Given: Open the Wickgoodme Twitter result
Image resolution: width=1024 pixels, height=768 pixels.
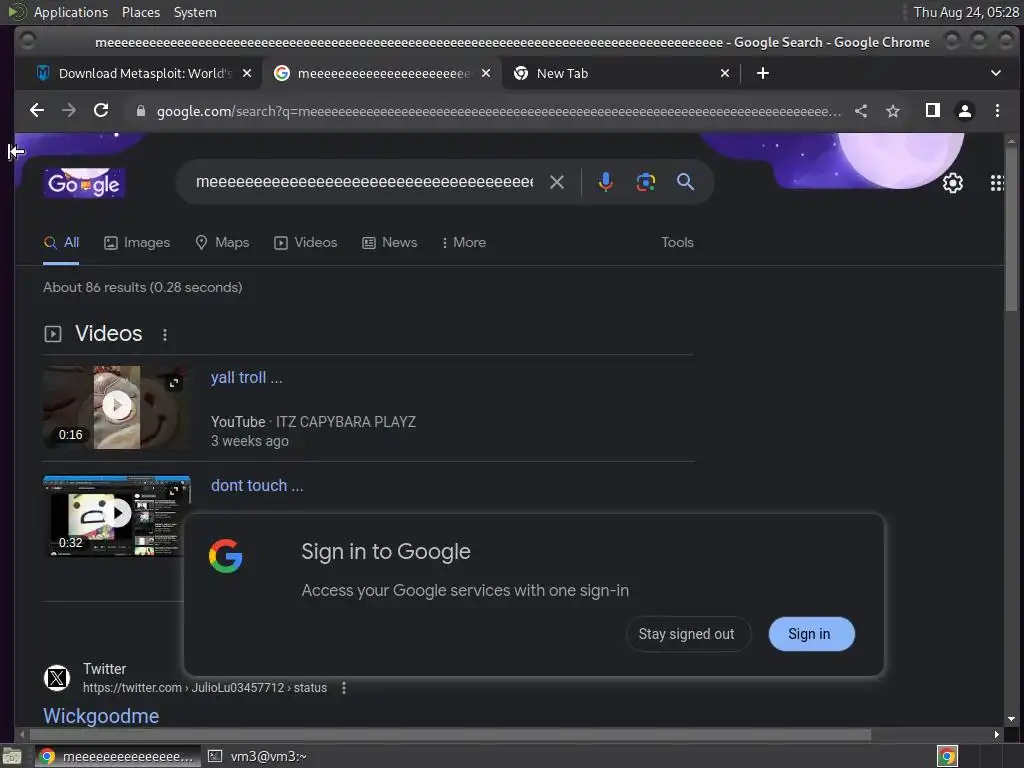Looking at the screenshot, I should point(101,716).
